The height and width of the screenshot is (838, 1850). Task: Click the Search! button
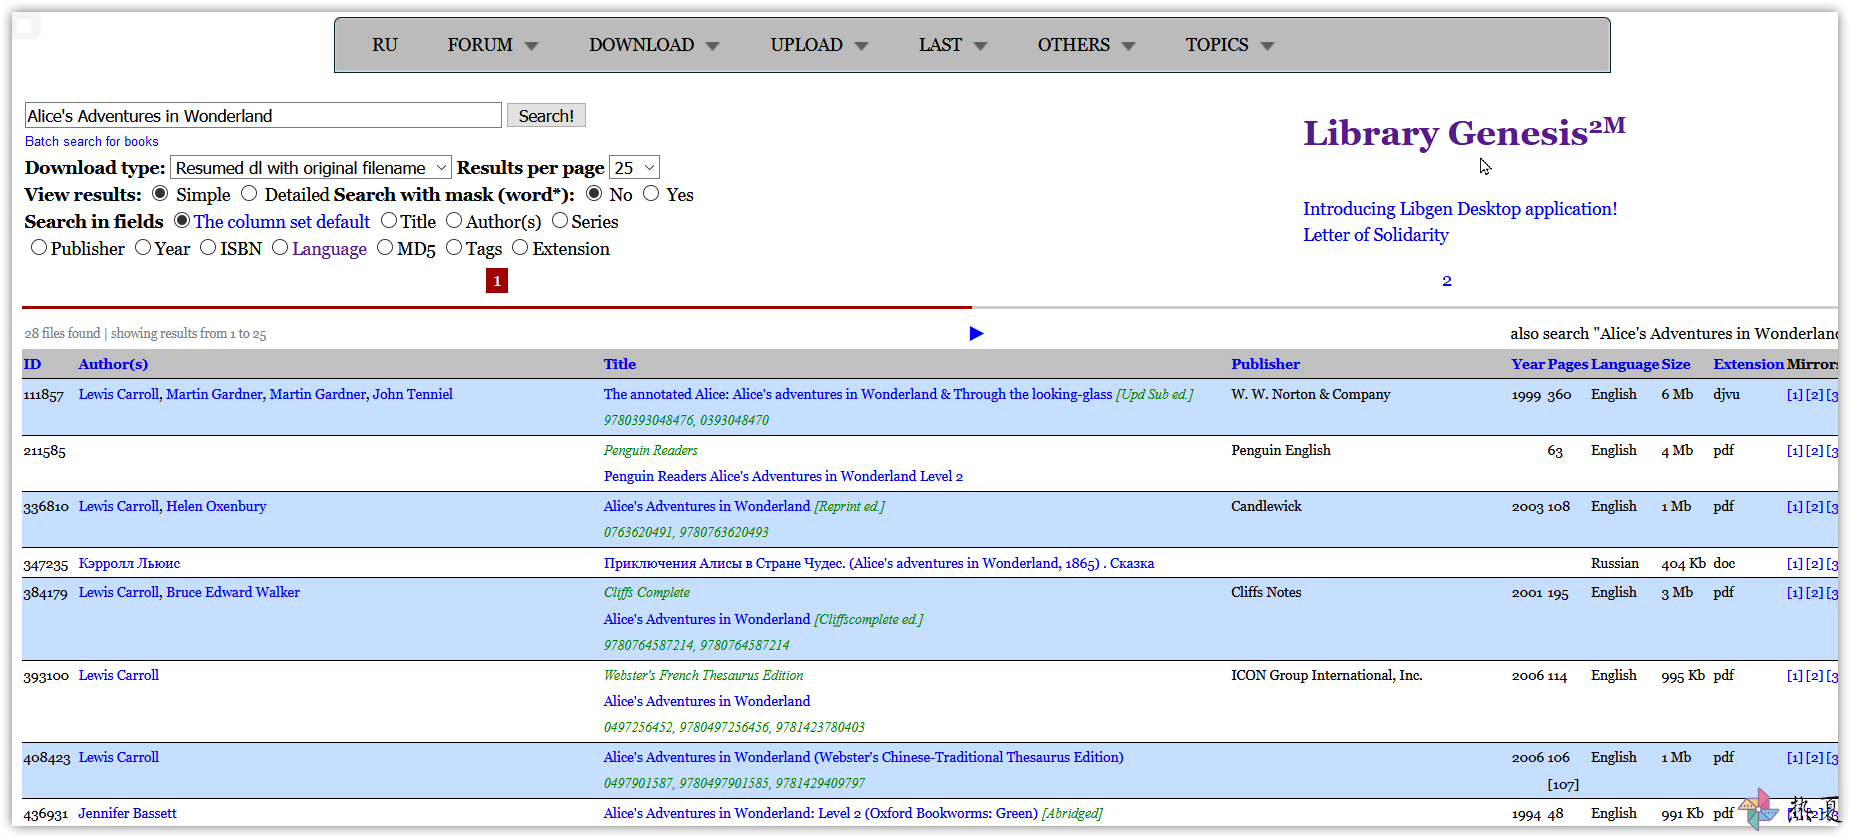pos(546,116)
